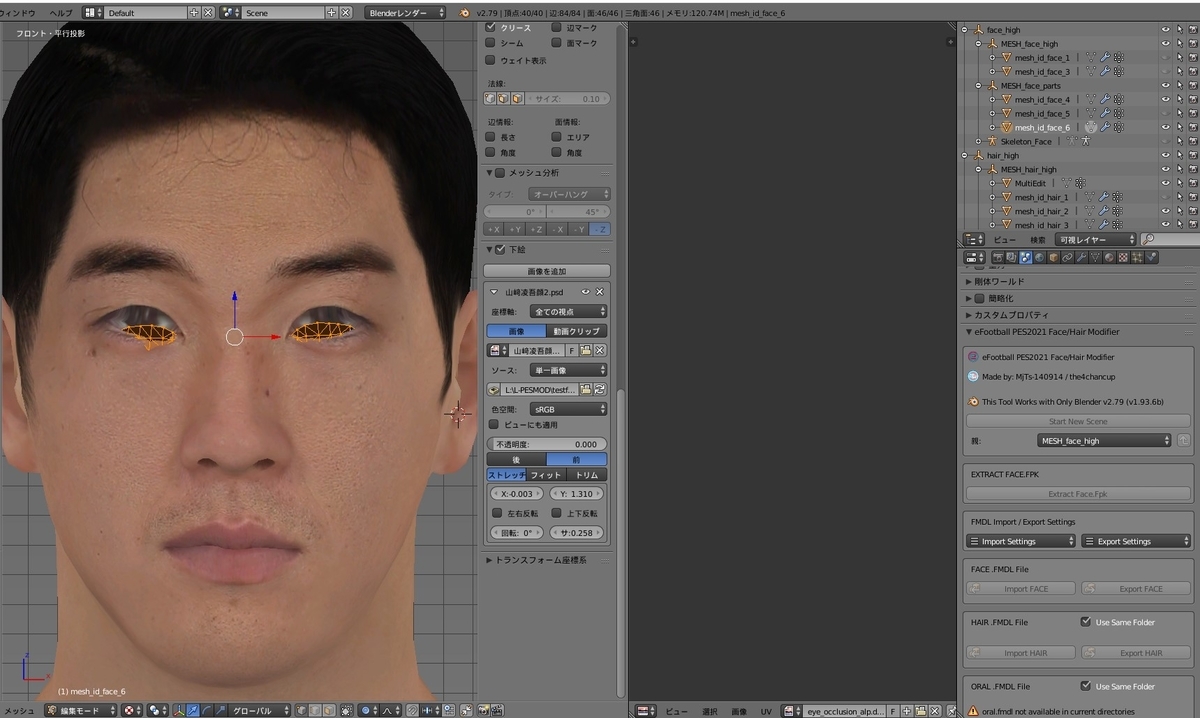
Task: Open the Object properties tab cube icon
Action: (1054, 258)
